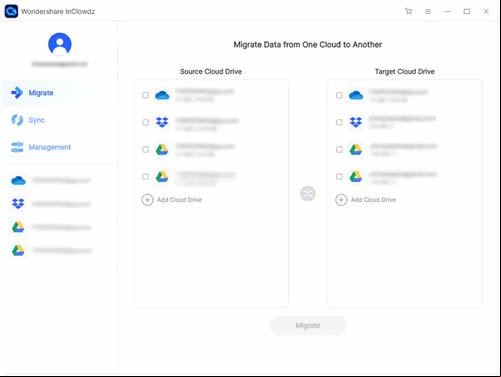Click the Target Cloud Drive heading
The width and height of the screenshot is (501, 377).
click(405, 71)
